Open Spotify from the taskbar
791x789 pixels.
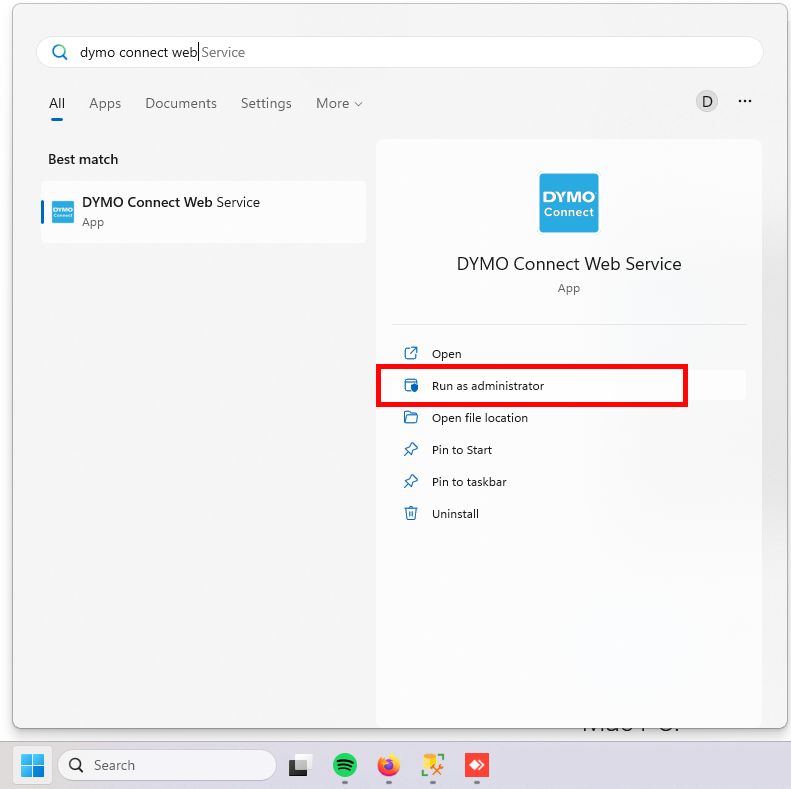[x=345, y=765]
